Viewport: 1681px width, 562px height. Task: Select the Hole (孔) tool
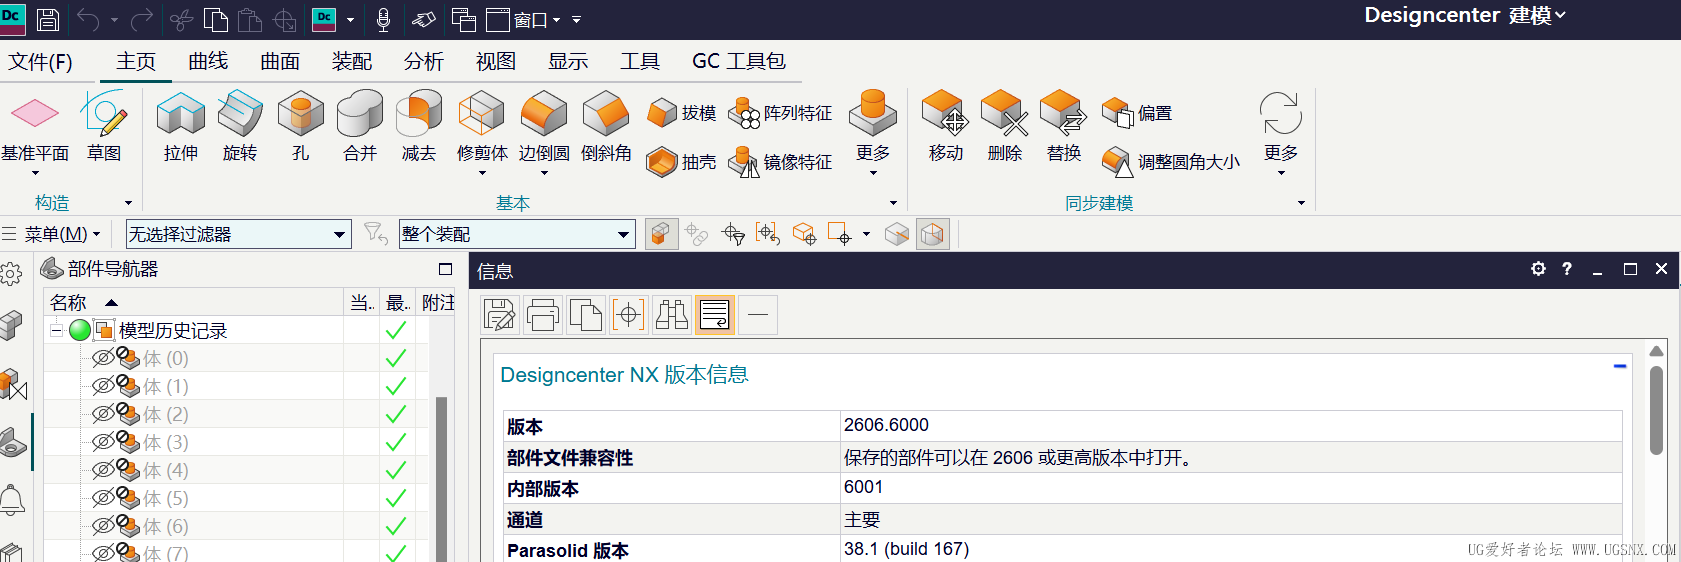tap(300, 125)
